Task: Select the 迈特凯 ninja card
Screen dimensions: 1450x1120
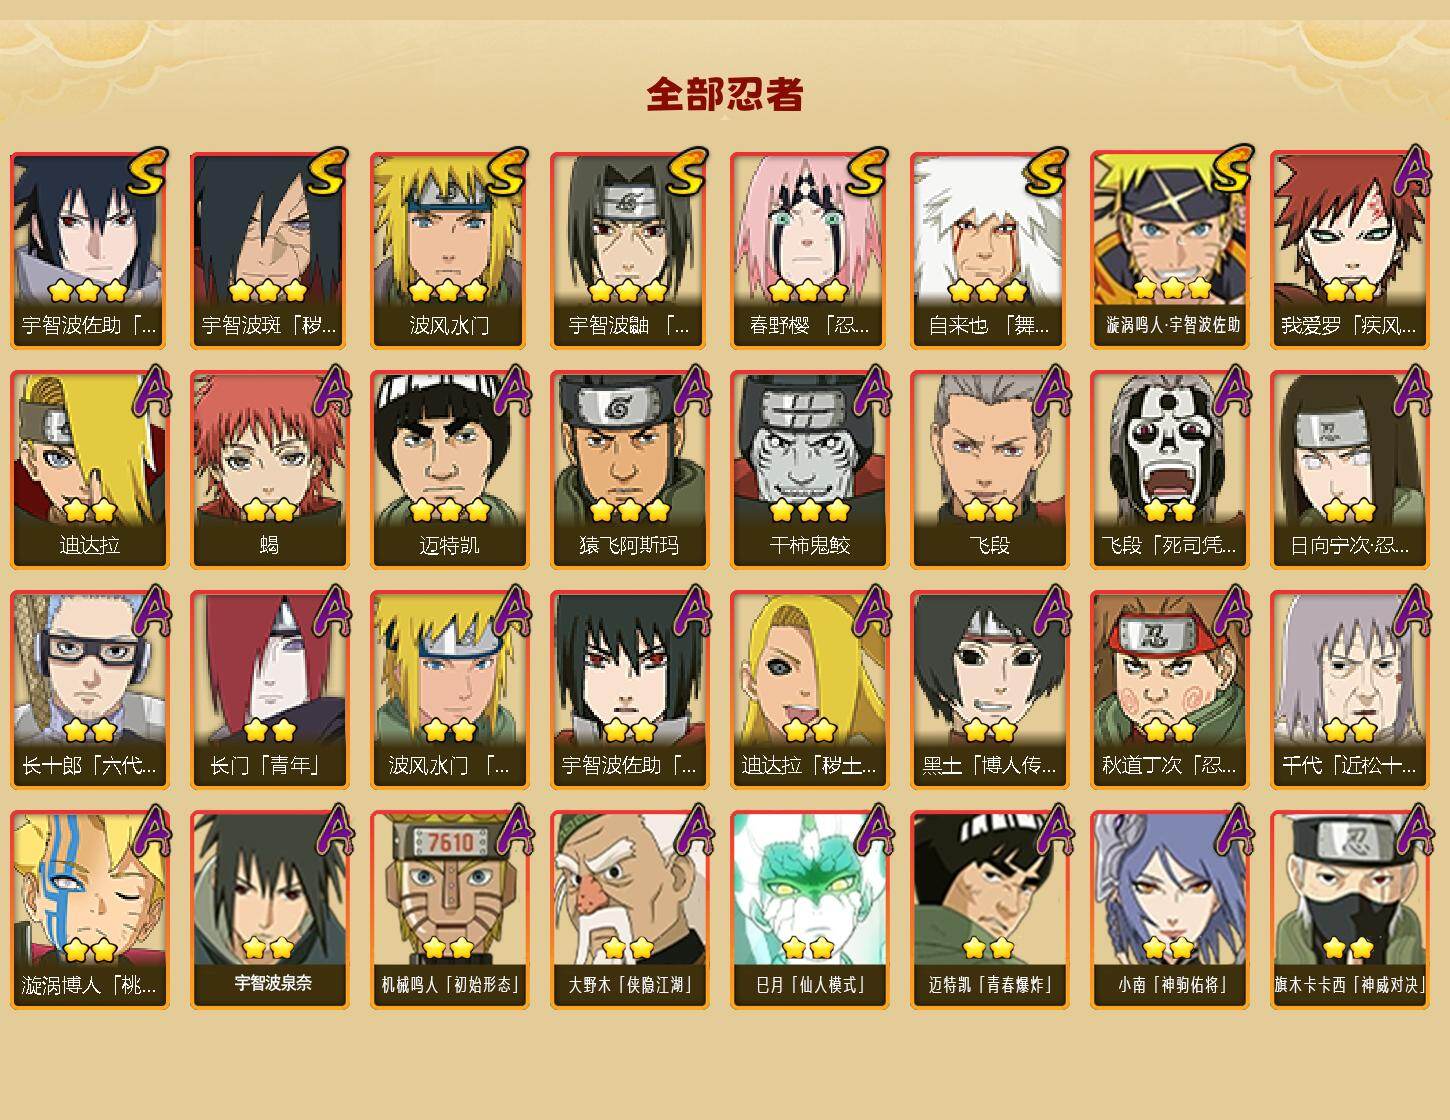Action: (x=449, y=470)
